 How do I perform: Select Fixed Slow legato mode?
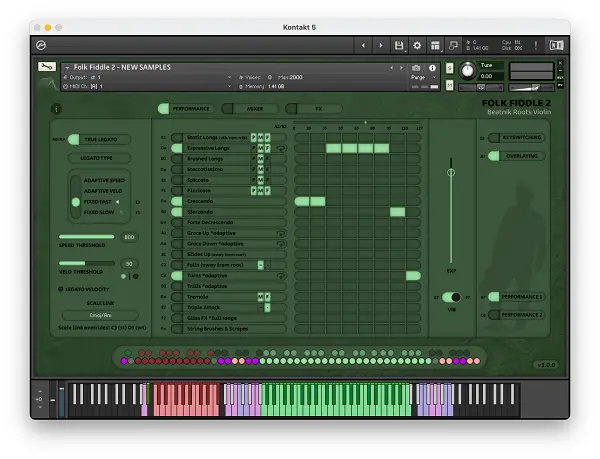pos(99,212)
